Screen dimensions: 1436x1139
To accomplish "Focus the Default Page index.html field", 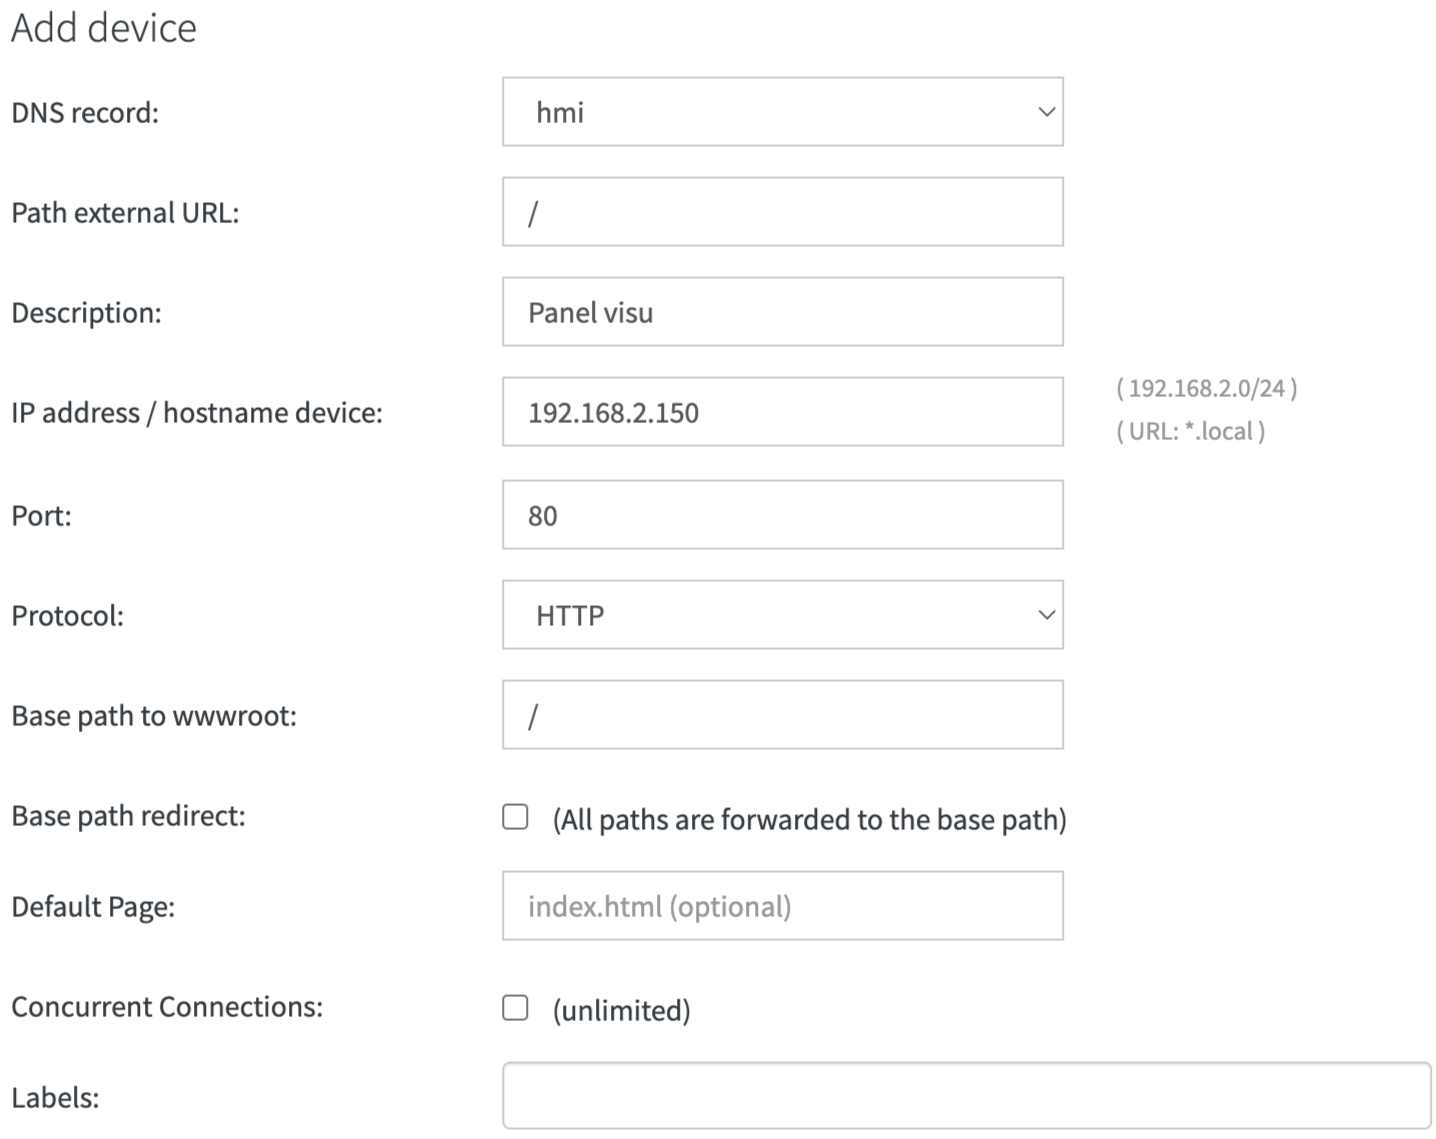I will [782, 905].
